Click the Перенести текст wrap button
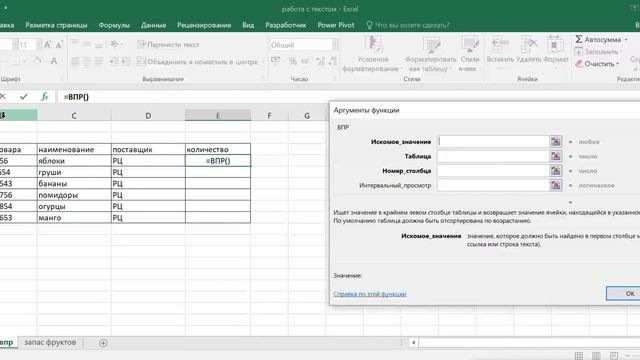The image size is (640, 360). 168,44
